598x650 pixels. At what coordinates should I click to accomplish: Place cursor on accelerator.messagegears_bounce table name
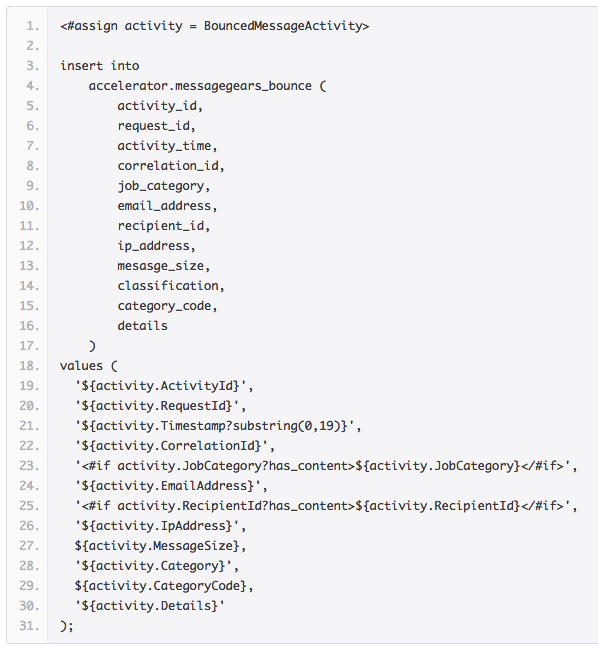point(200,86)
